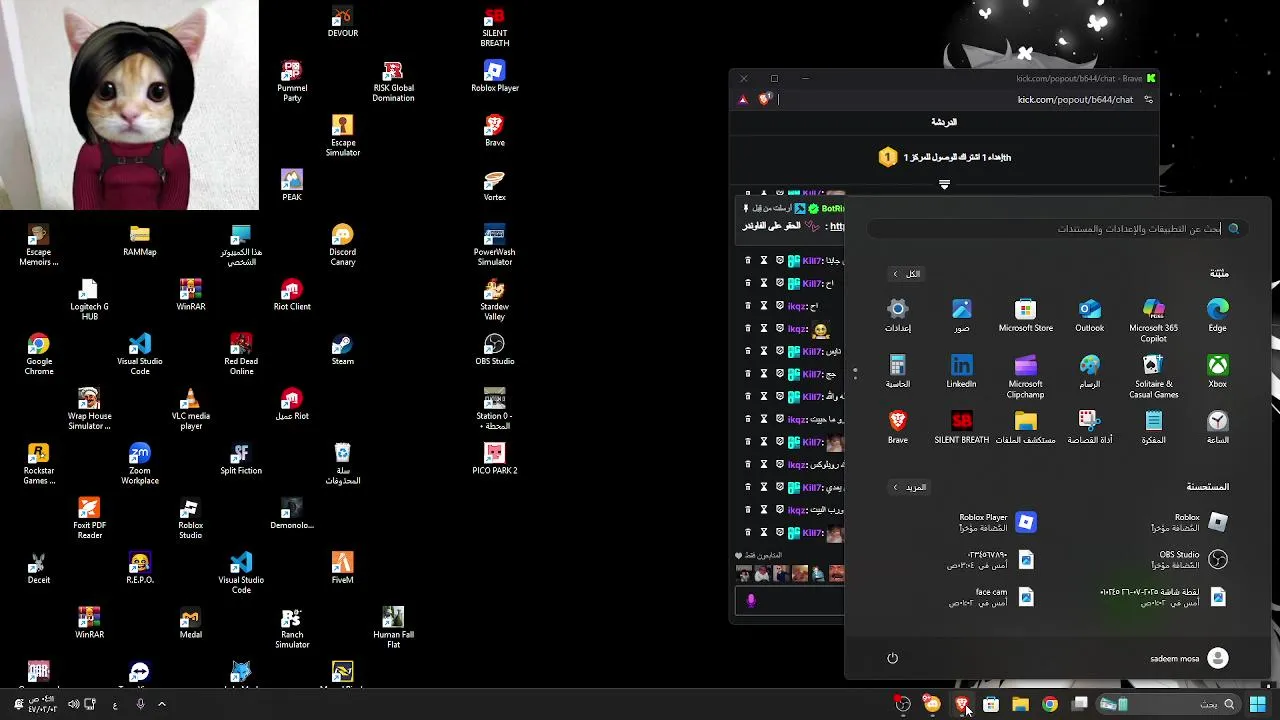Open Xbox pinned app

click(x=1217, y=372)
